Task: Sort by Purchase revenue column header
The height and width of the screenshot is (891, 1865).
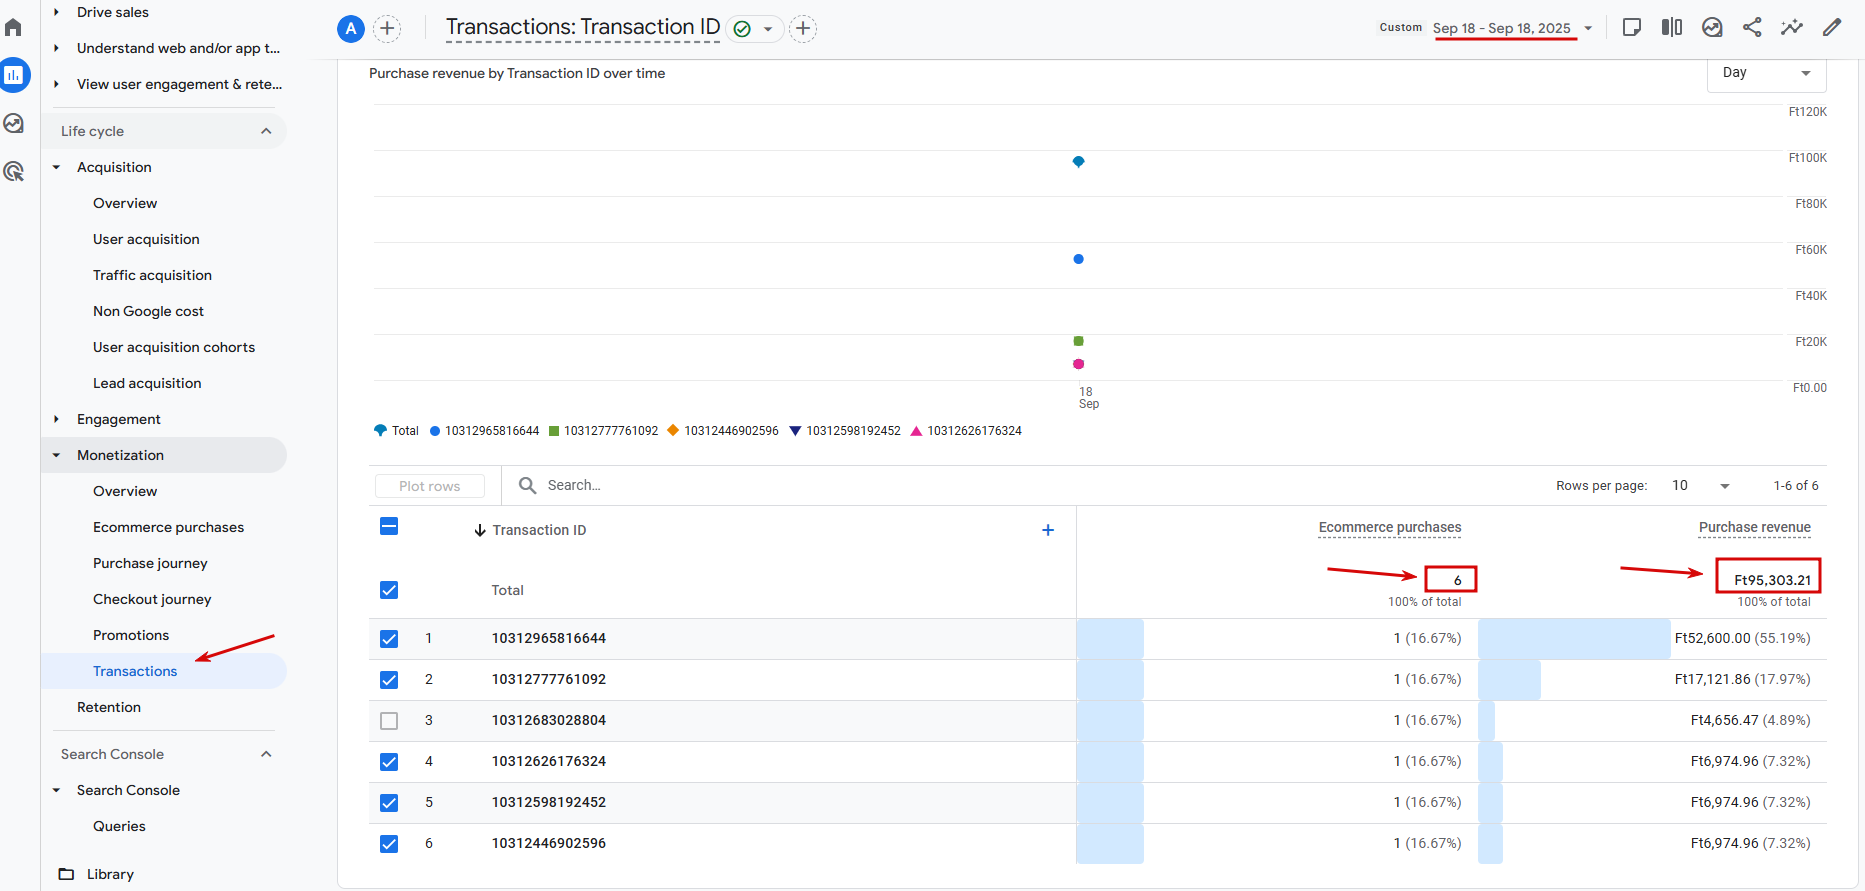Action: coord(1754,527)
